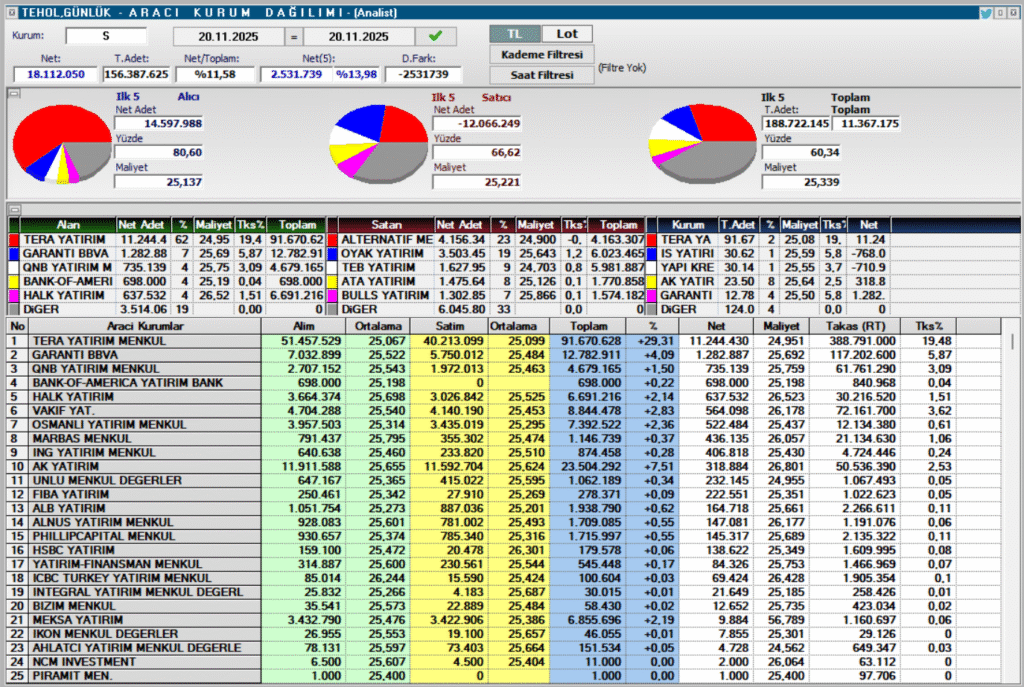Click Satıcı Net Adet -12.066.249
Screen dimensions: 1024x687
[477, 123]
